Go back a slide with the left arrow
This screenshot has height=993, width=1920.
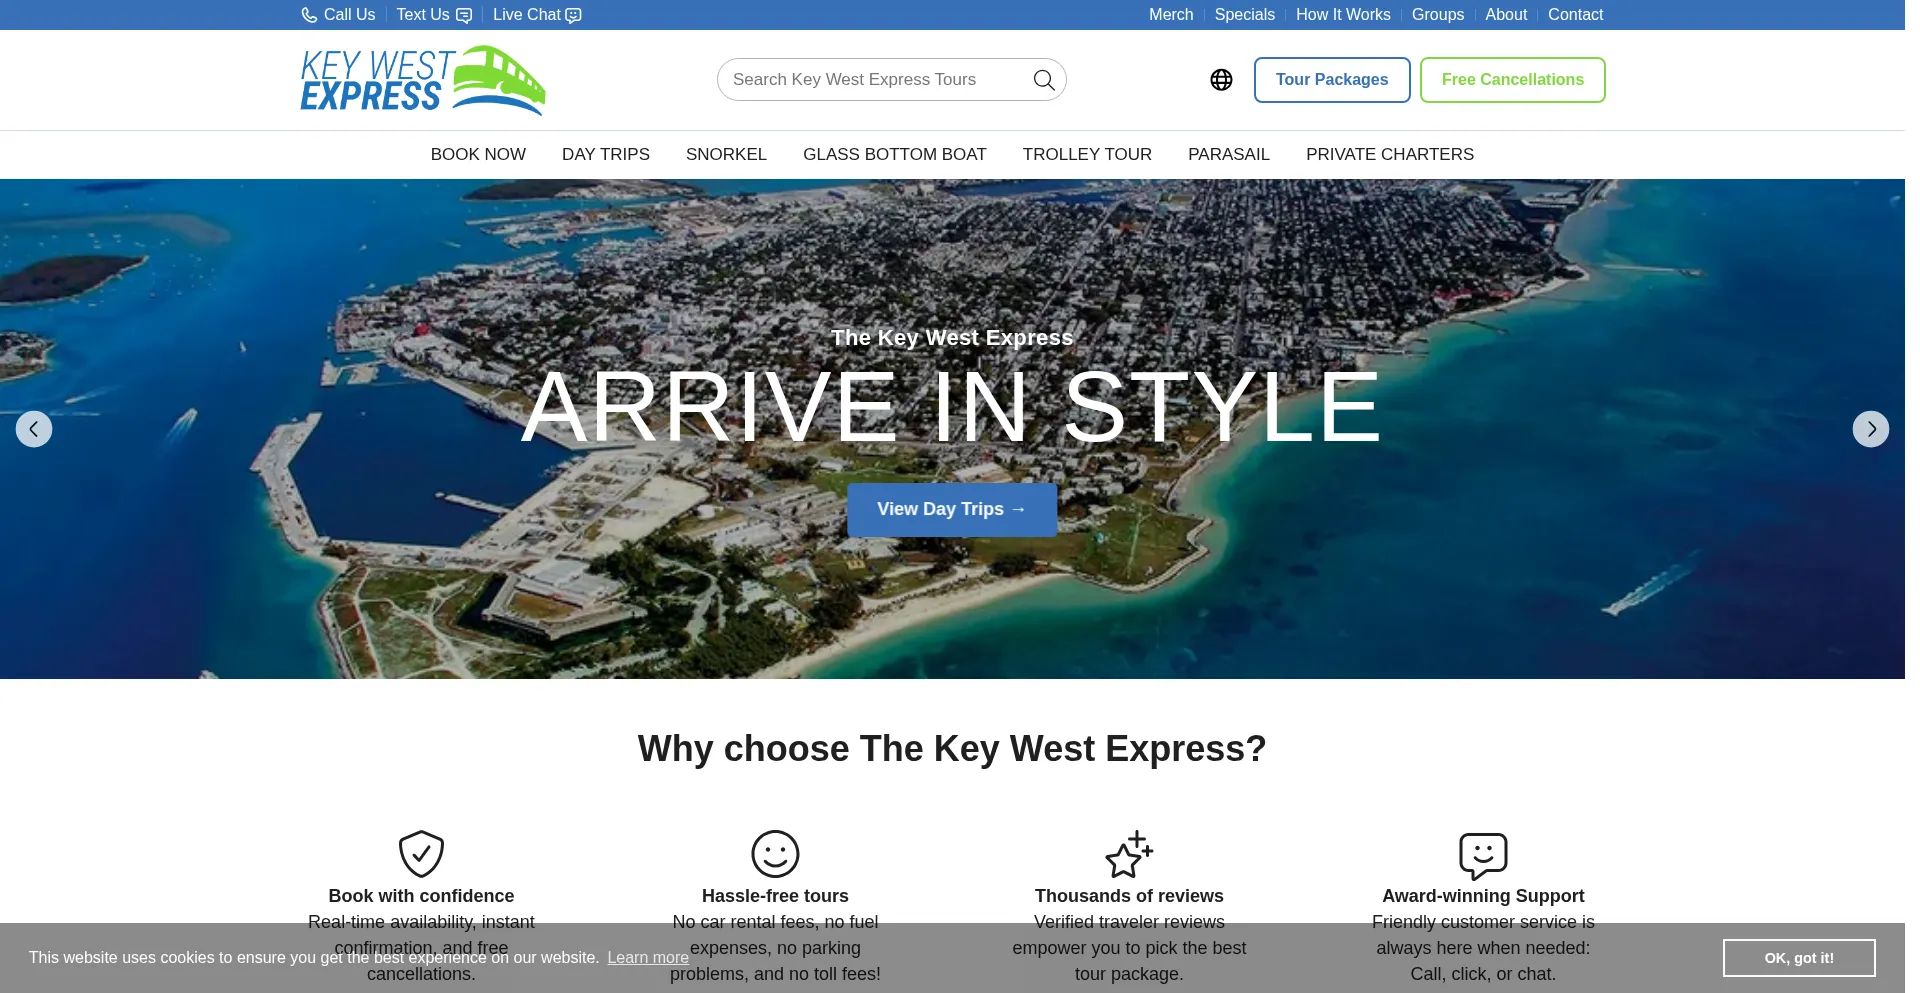click(34, 428)
